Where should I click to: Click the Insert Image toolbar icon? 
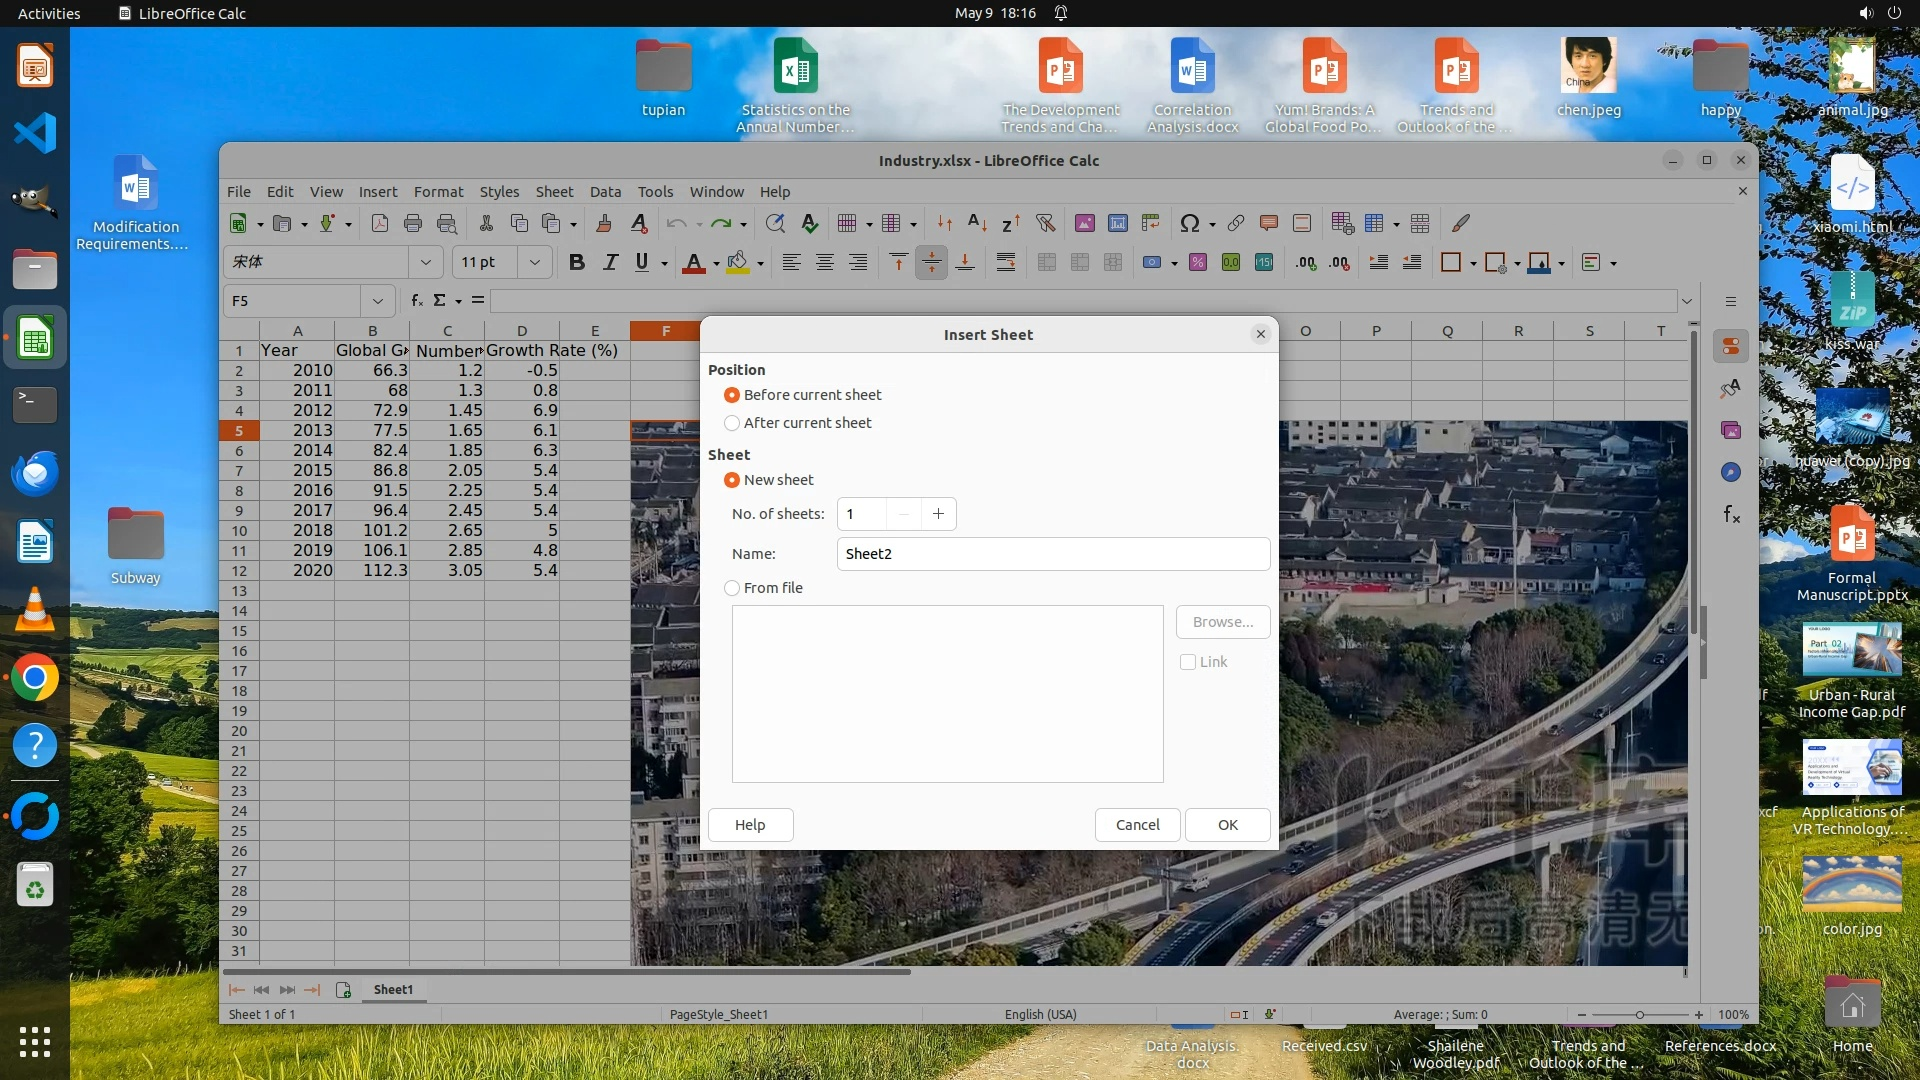coord(1084,223)
